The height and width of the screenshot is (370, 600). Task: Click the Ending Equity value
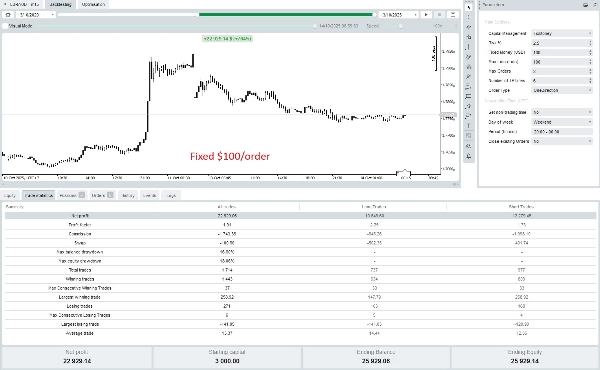(x=525, y=361)
